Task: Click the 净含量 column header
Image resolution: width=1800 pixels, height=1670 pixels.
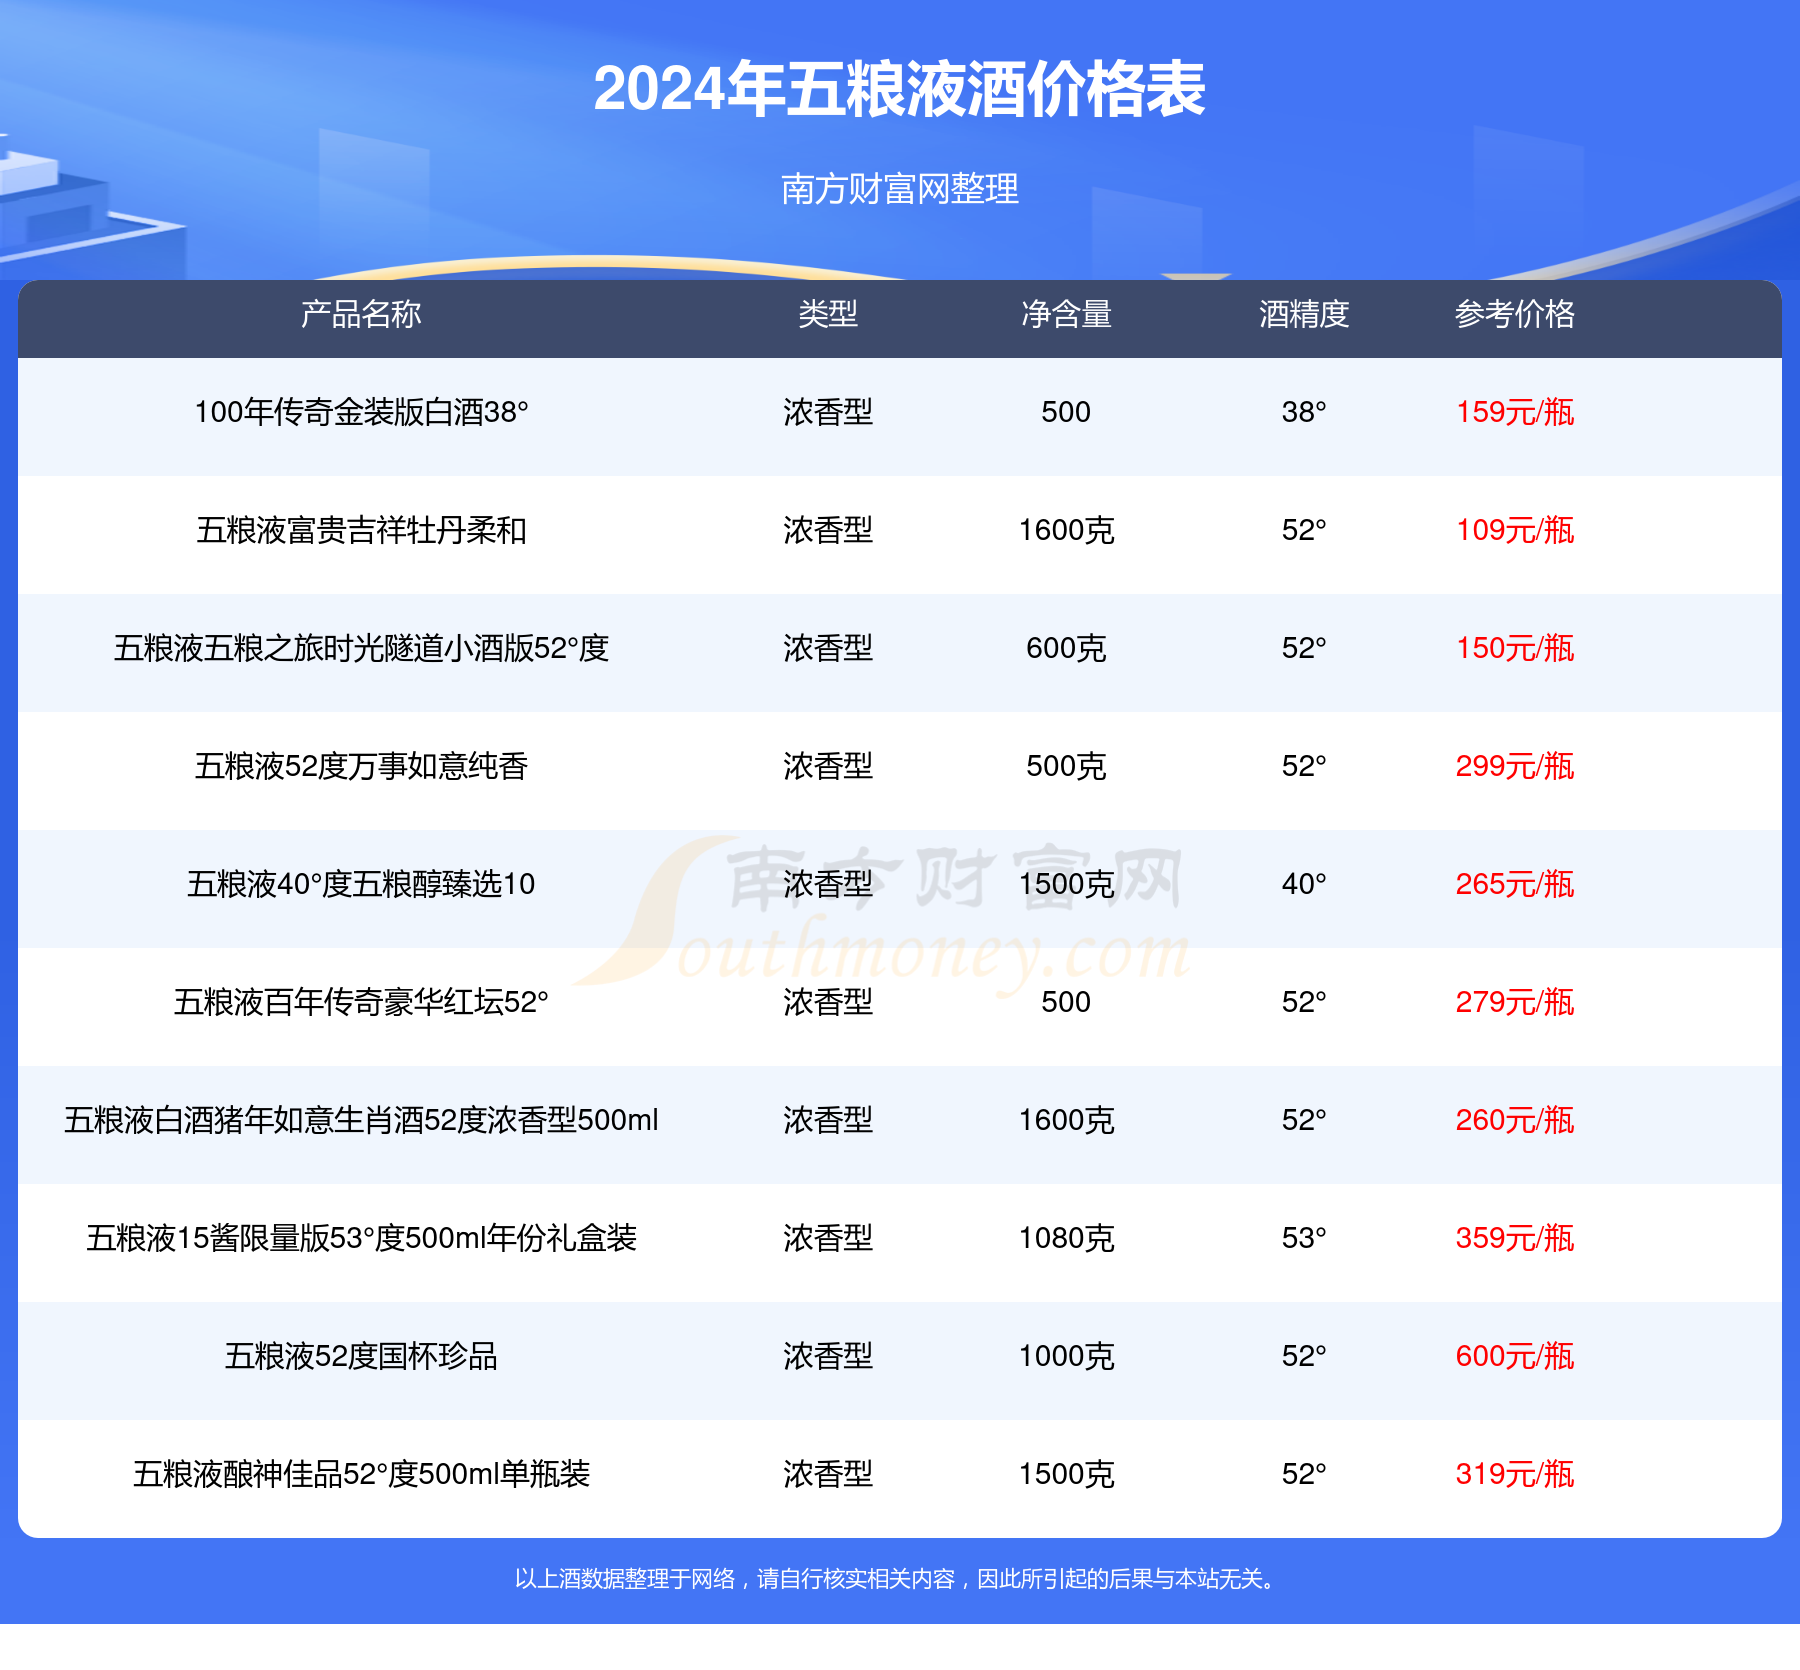Action: (1066, 314)
